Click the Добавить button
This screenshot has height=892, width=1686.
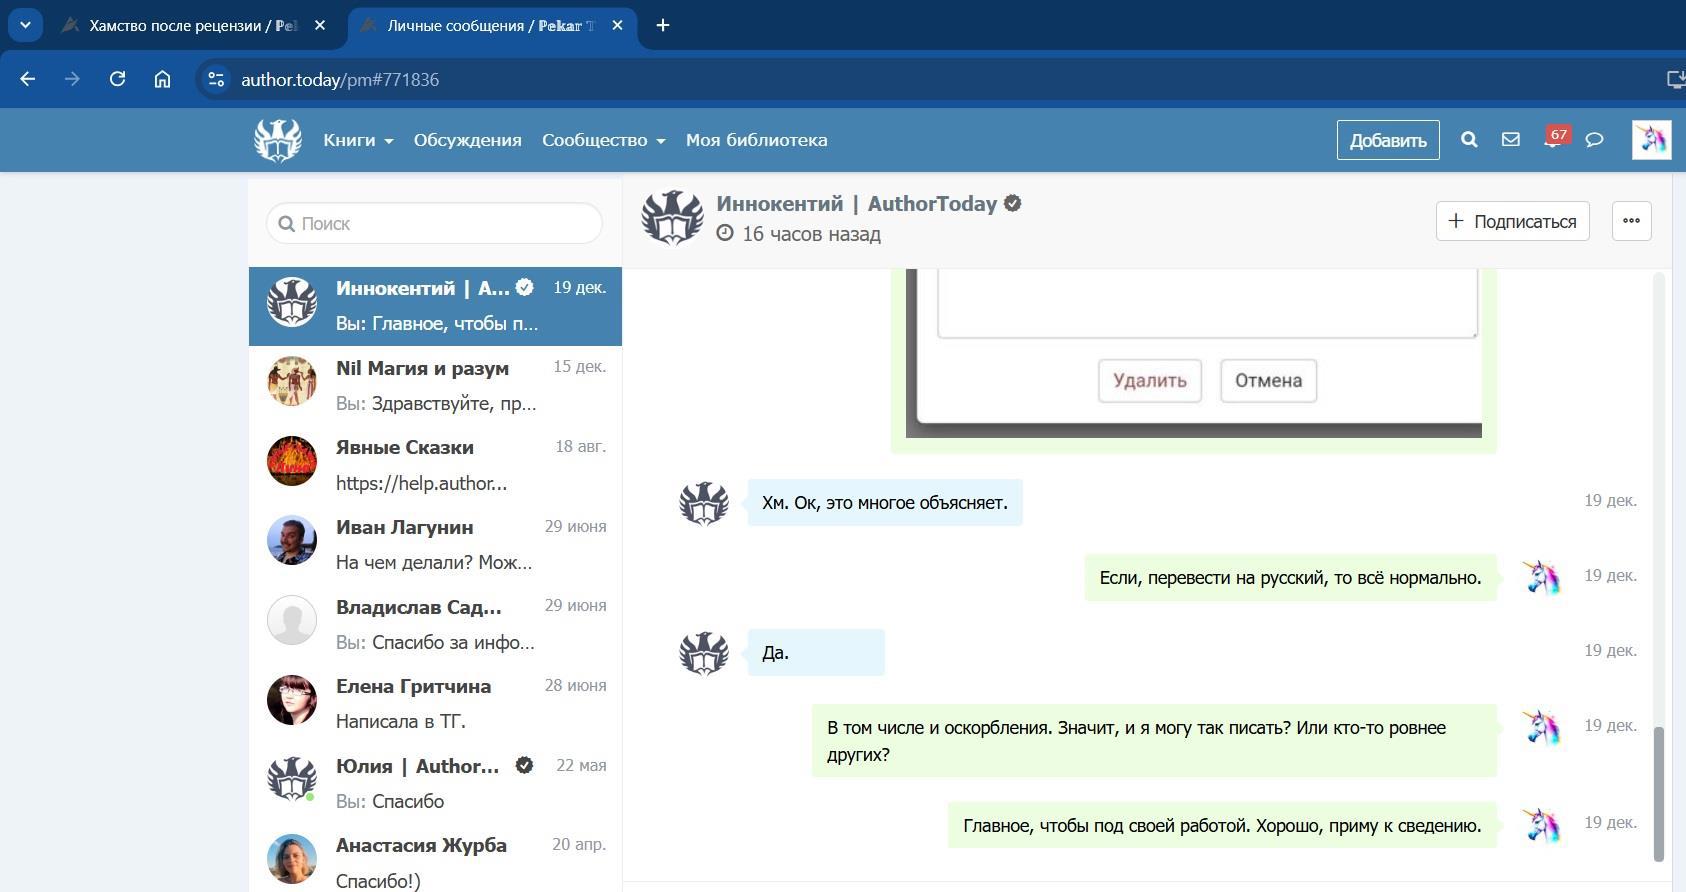1388,140
